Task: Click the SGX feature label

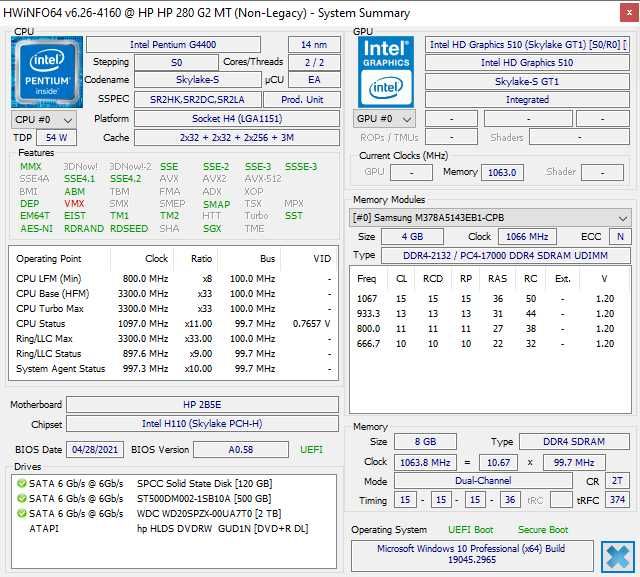Action: point(212,229)
